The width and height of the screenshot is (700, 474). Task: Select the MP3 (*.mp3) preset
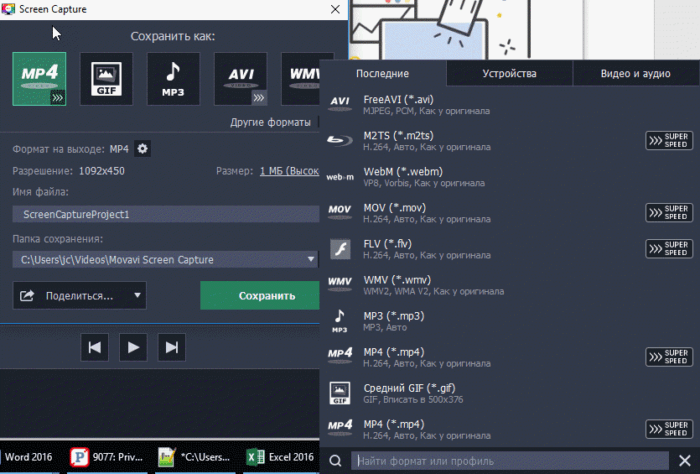[510, 321]
